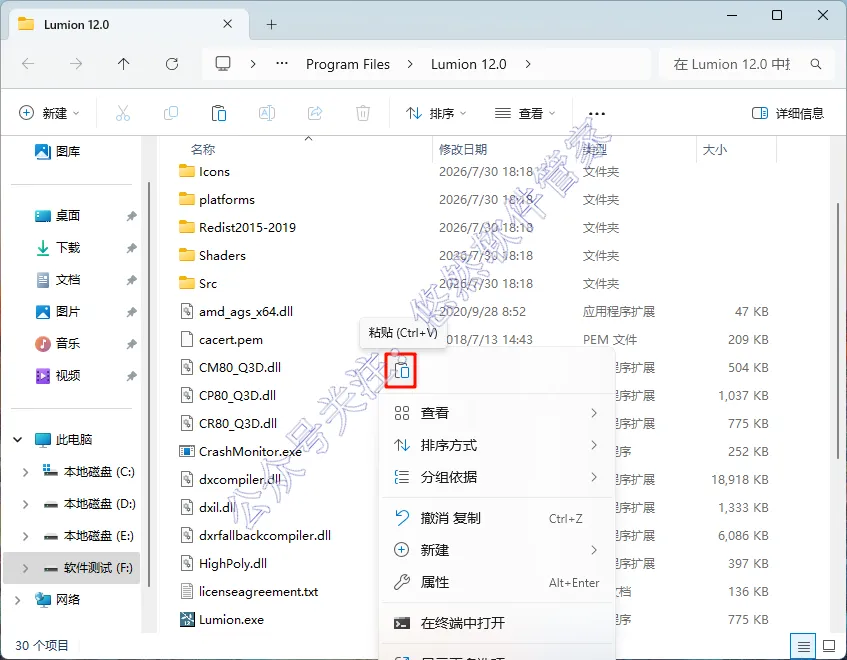Unpin Desktop using its pin icon

[131, 216]
